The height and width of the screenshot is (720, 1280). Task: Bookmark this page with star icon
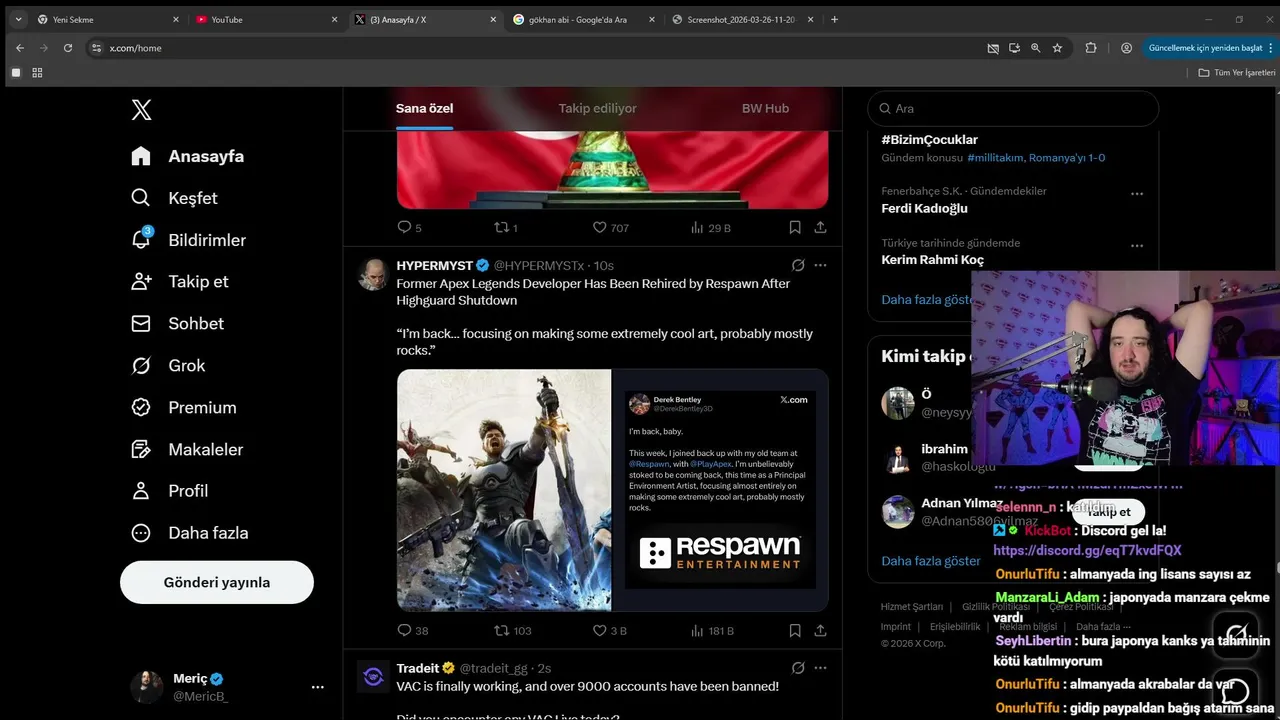[1057, 48]
